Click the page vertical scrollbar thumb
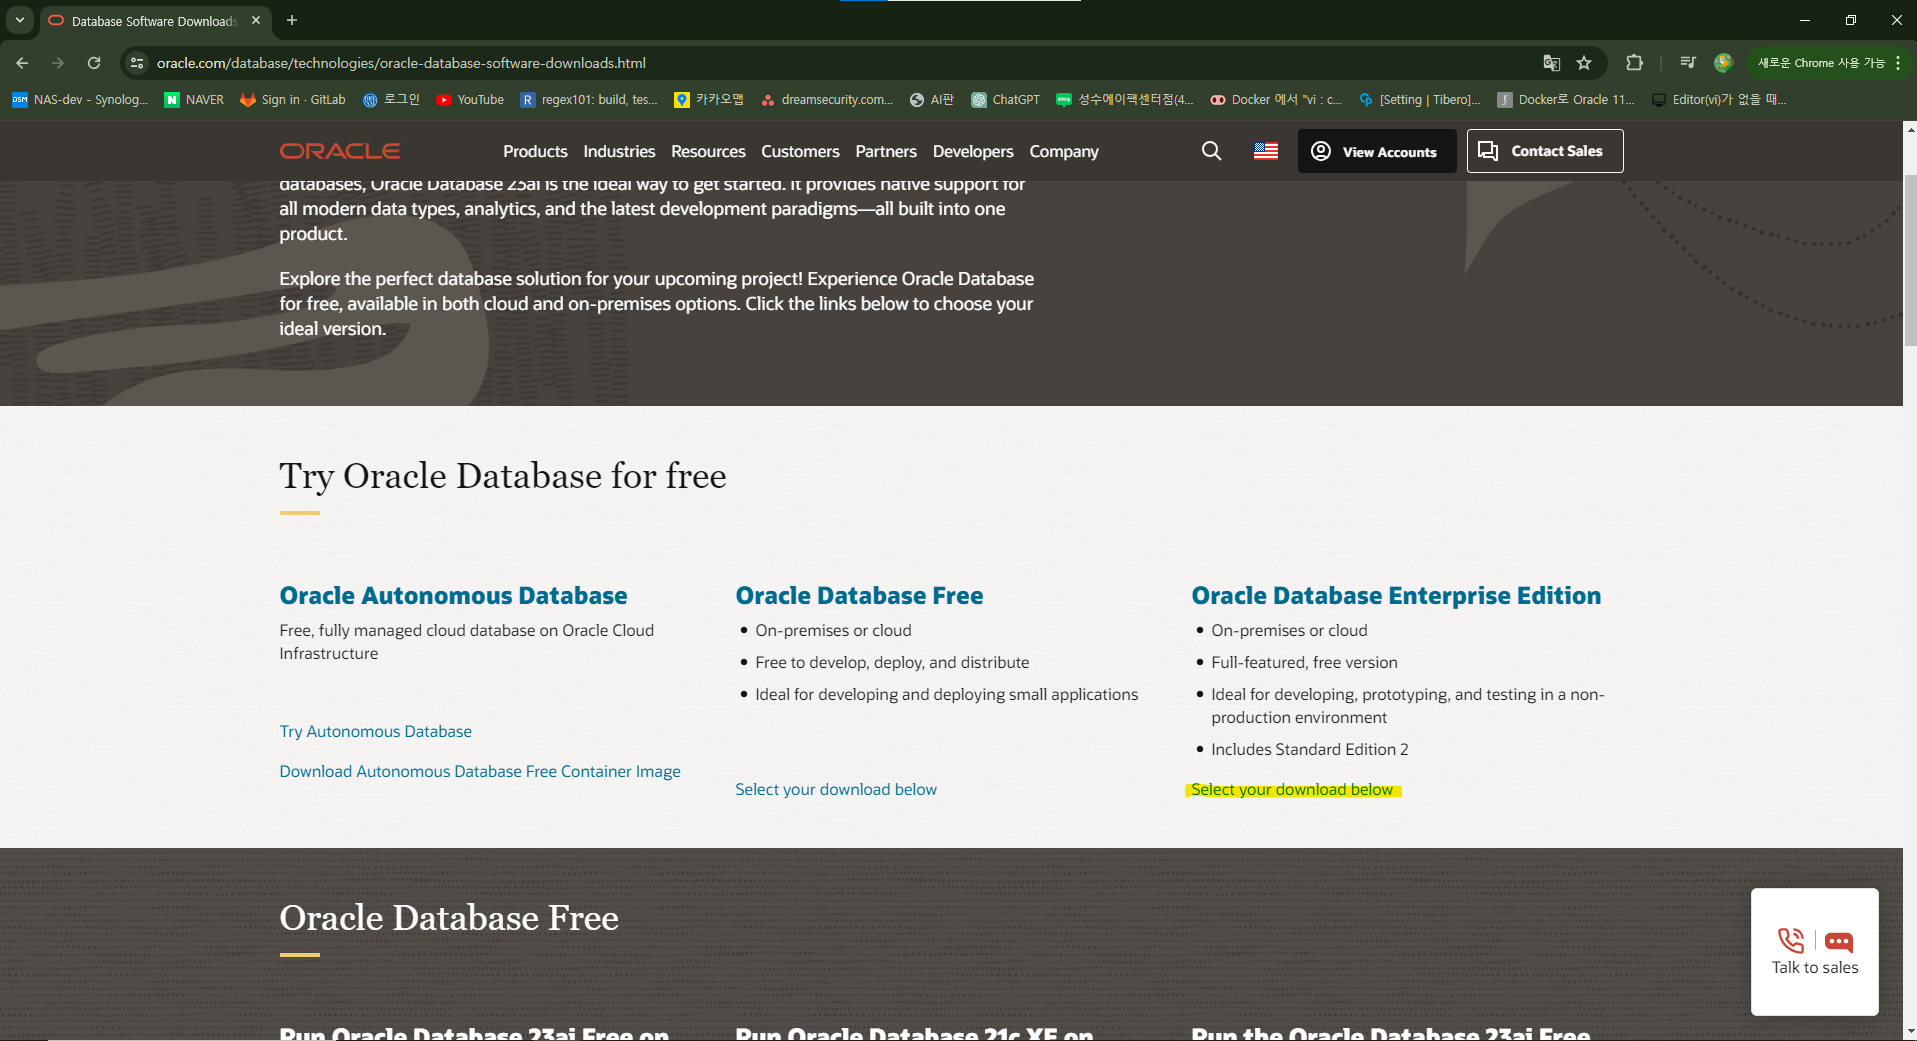The height and width of the screenshot is (1041, 1917). click(x=1910, y=260)
